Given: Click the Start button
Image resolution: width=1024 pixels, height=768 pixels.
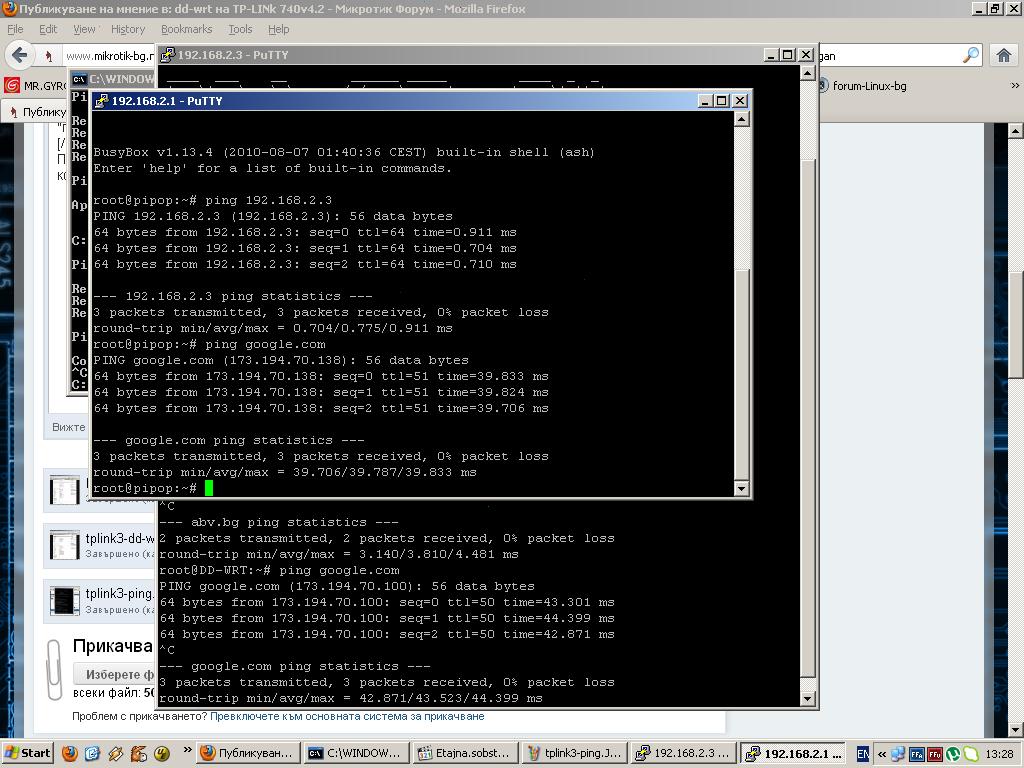Looking at the screenshot, I should point(28,753).
